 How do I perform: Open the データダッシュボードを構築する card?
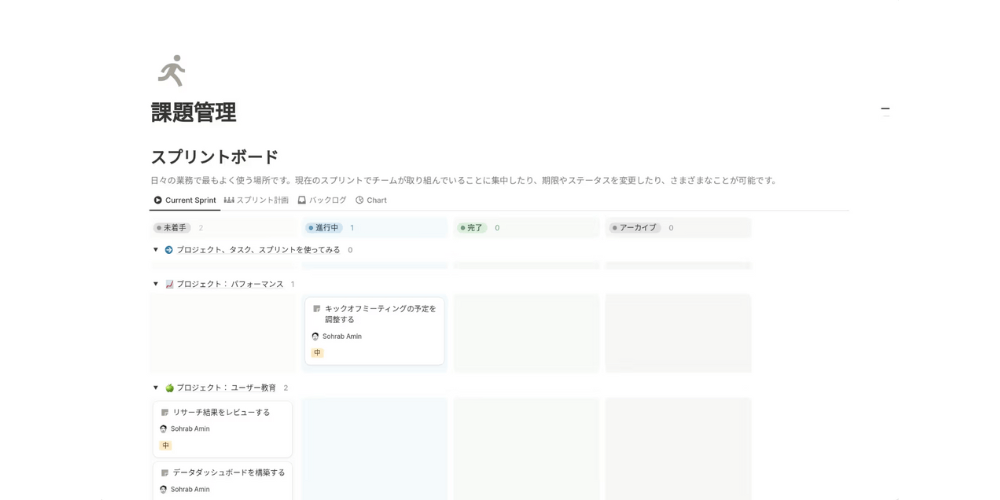223,482
